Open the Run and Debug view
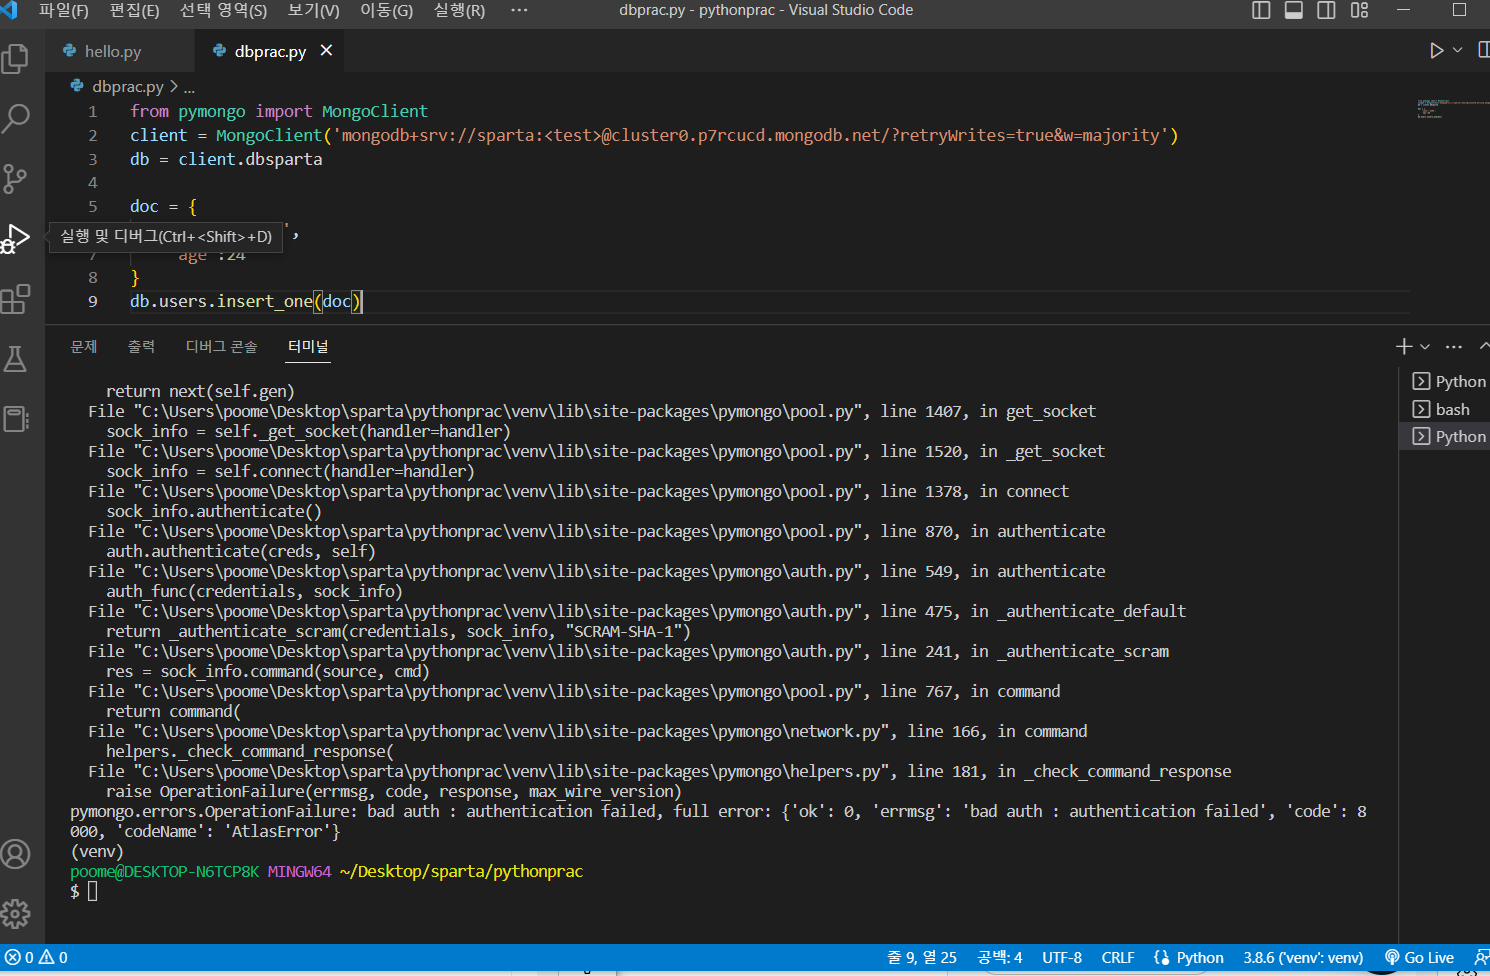1490x976 pixels. (x=15, y=239)
